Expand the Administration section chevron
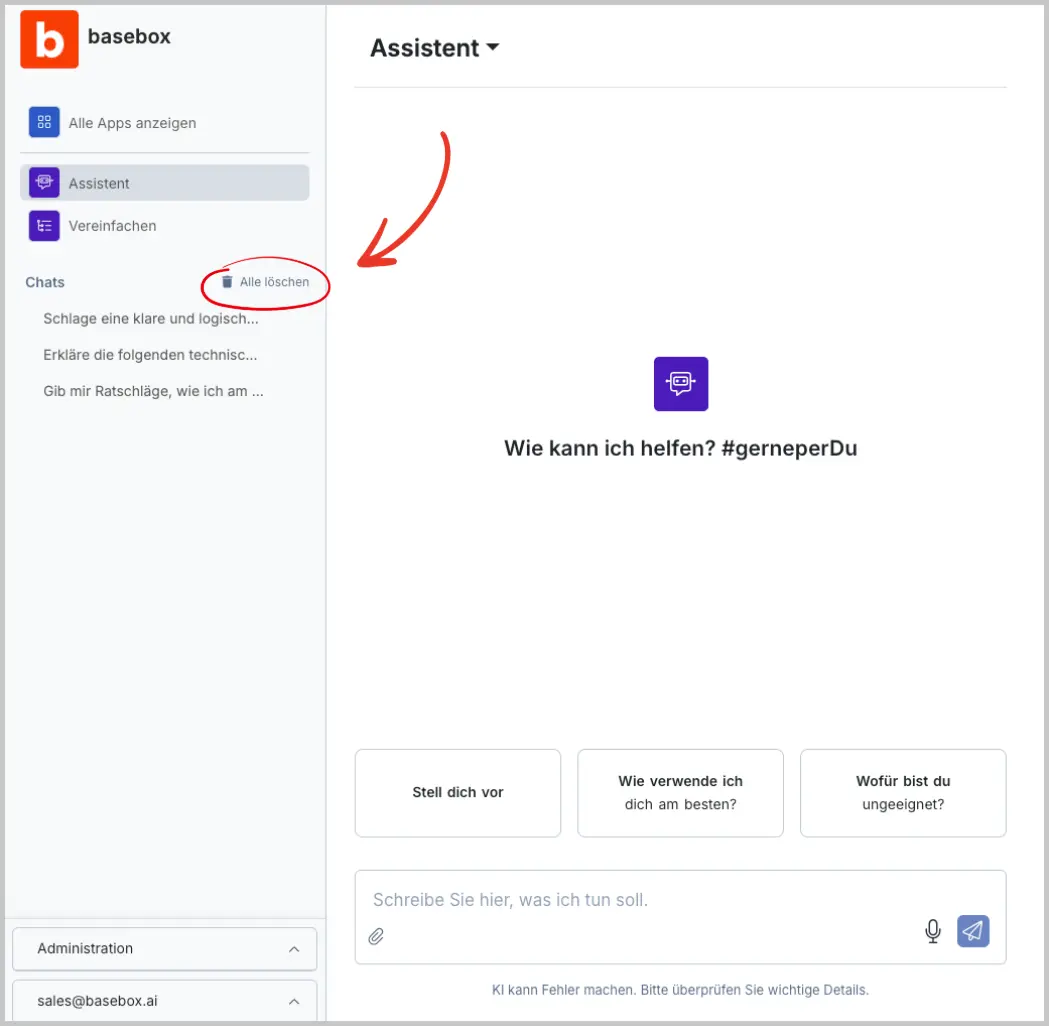Viewport: 1049px width, 1026px height. tap(293, 949)
